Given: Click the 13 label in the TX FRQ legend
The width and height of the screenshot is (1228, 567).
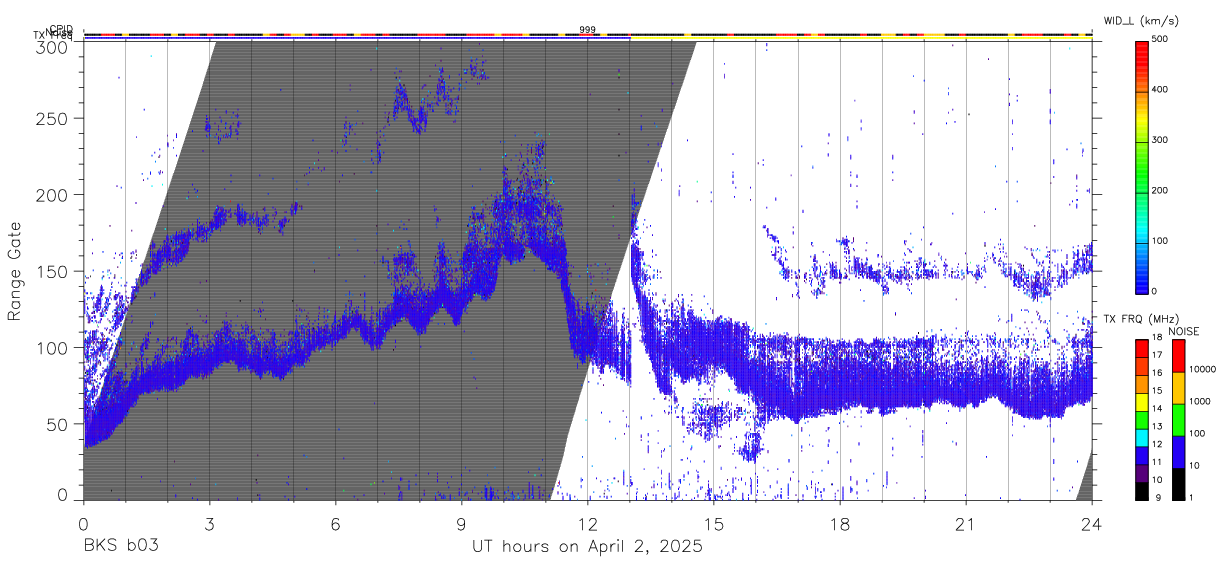Looking at the screenshot, I should [1157, 427].
